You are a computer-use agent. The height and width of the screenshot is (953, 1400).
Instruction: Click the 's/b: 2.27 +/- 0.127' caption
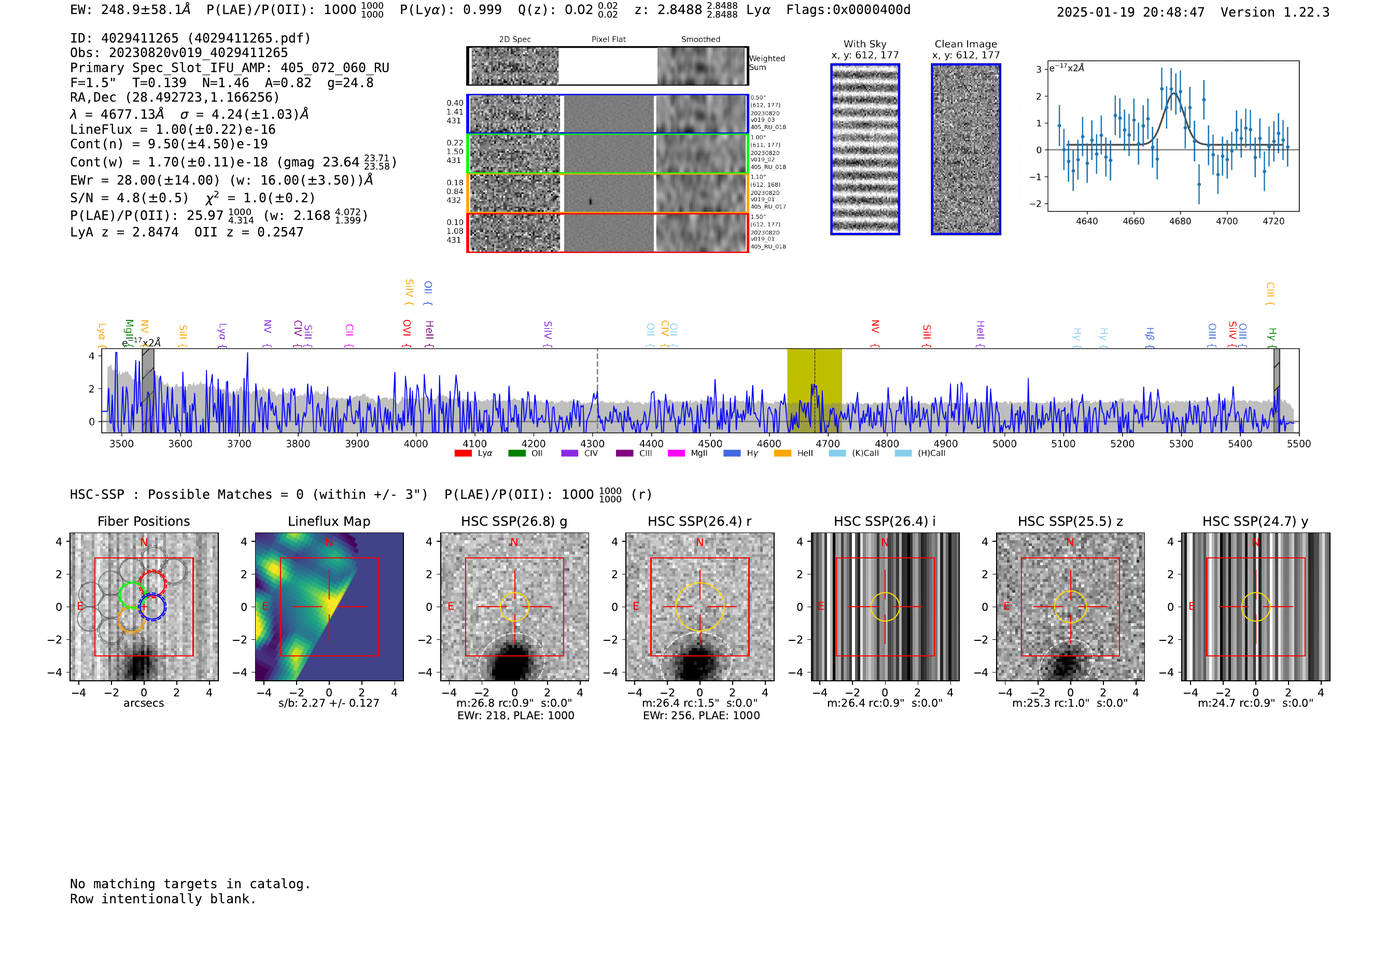[329, 703]
